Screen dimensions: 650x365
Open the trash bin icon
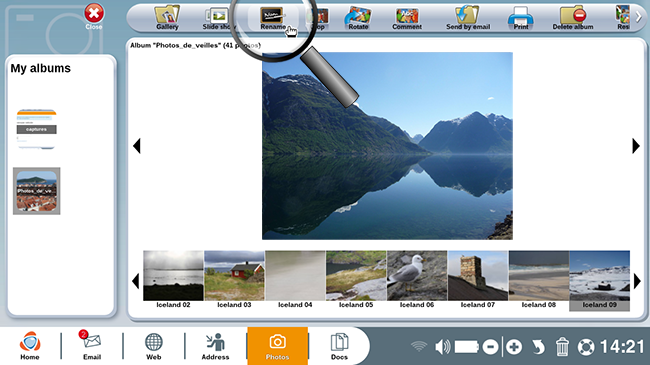click(x=562, y=347)
